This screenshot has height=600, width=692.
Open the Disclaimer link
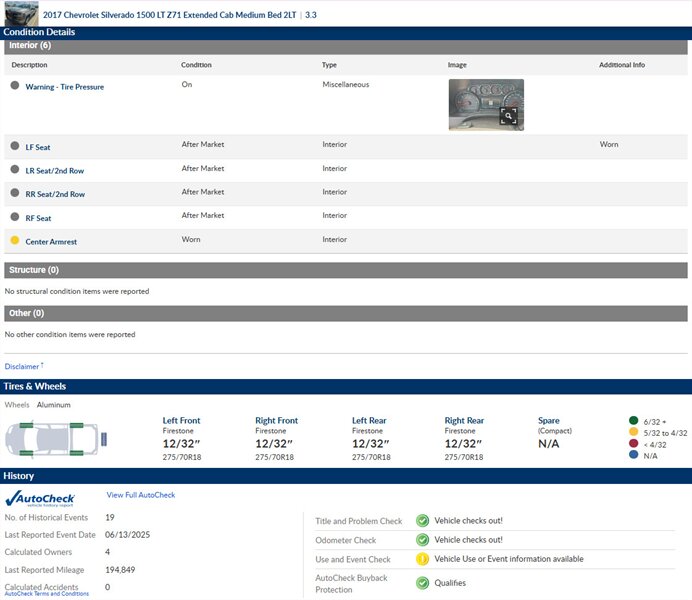coord(22,367)
